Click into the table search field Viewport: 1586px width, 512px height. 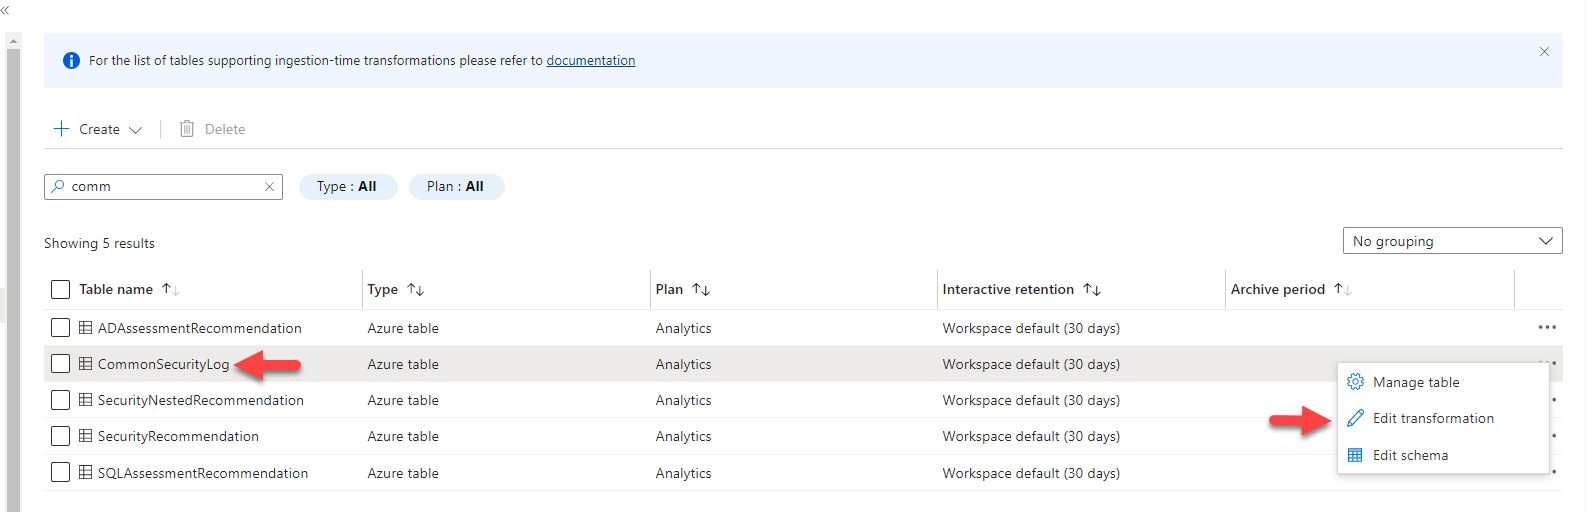coord(160,187)
